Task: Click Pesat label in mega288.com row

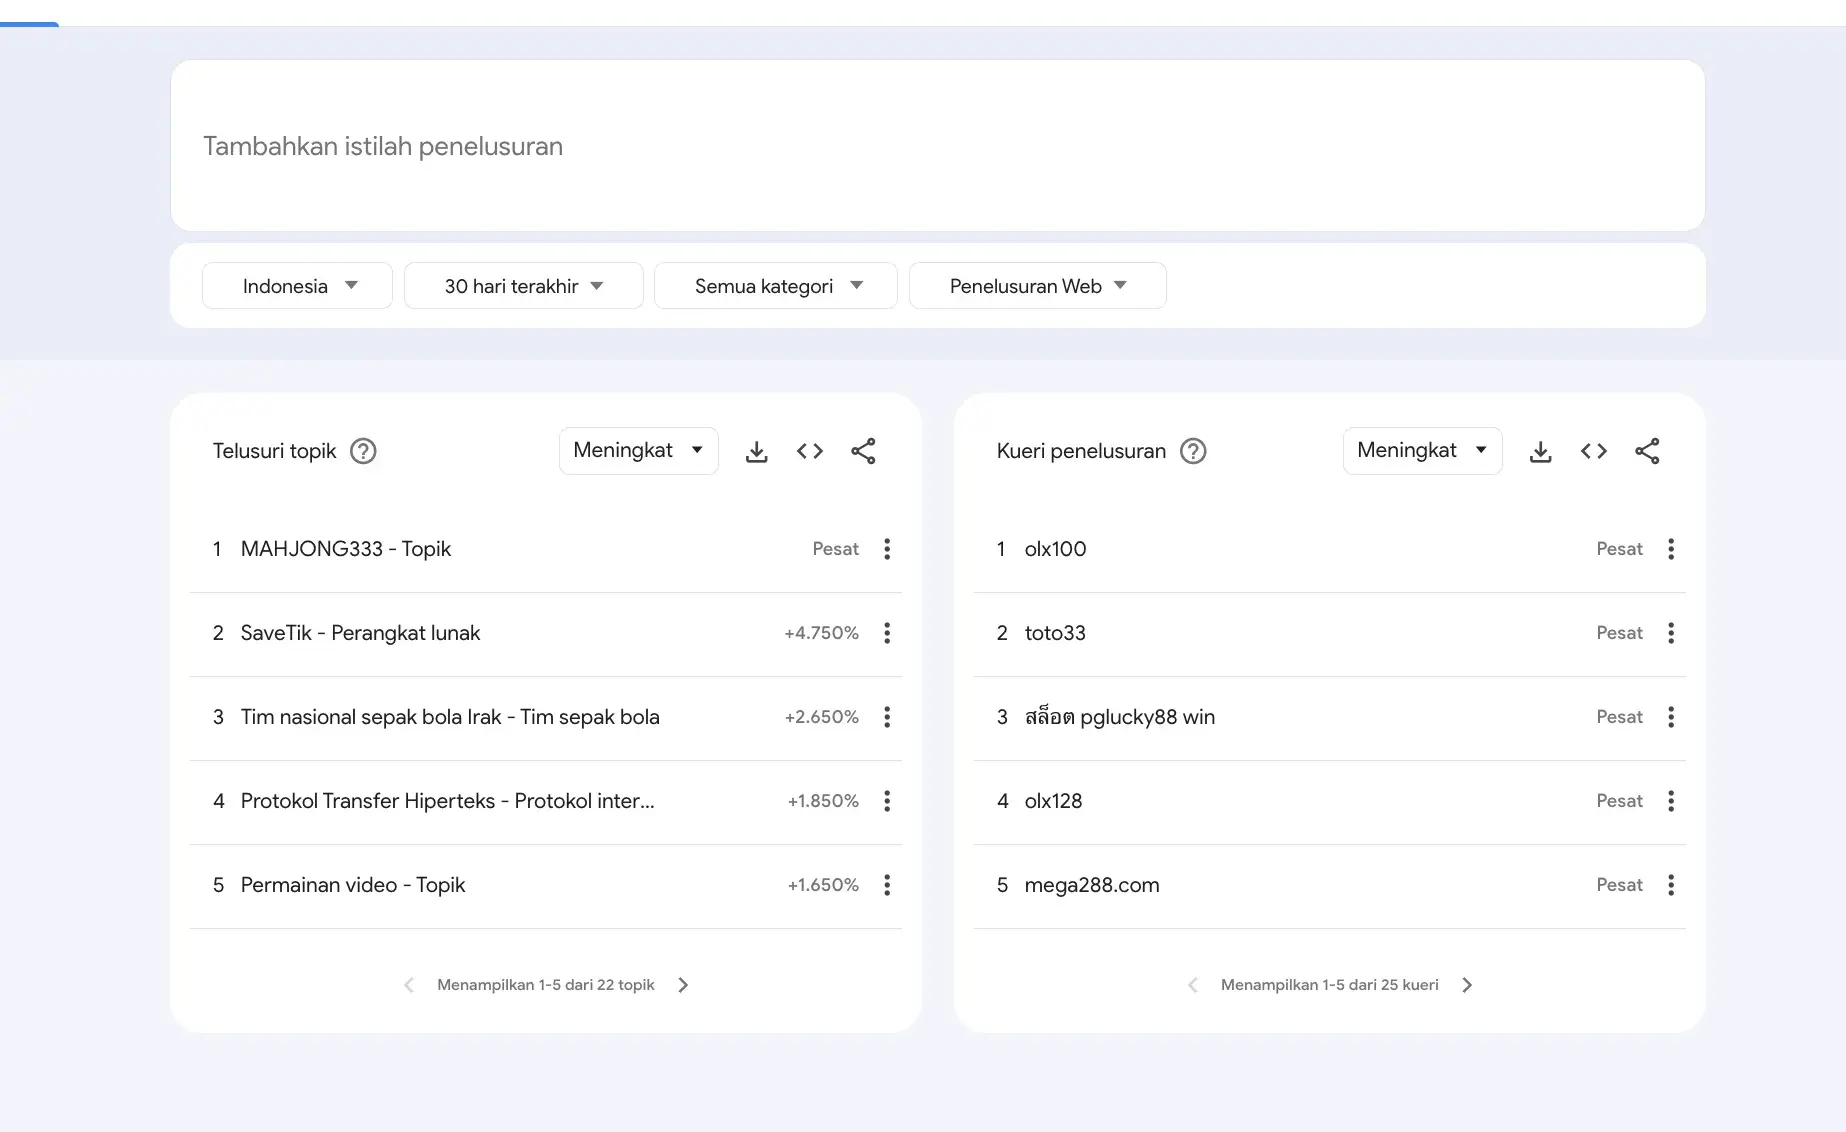Action: coord(1619,885)
